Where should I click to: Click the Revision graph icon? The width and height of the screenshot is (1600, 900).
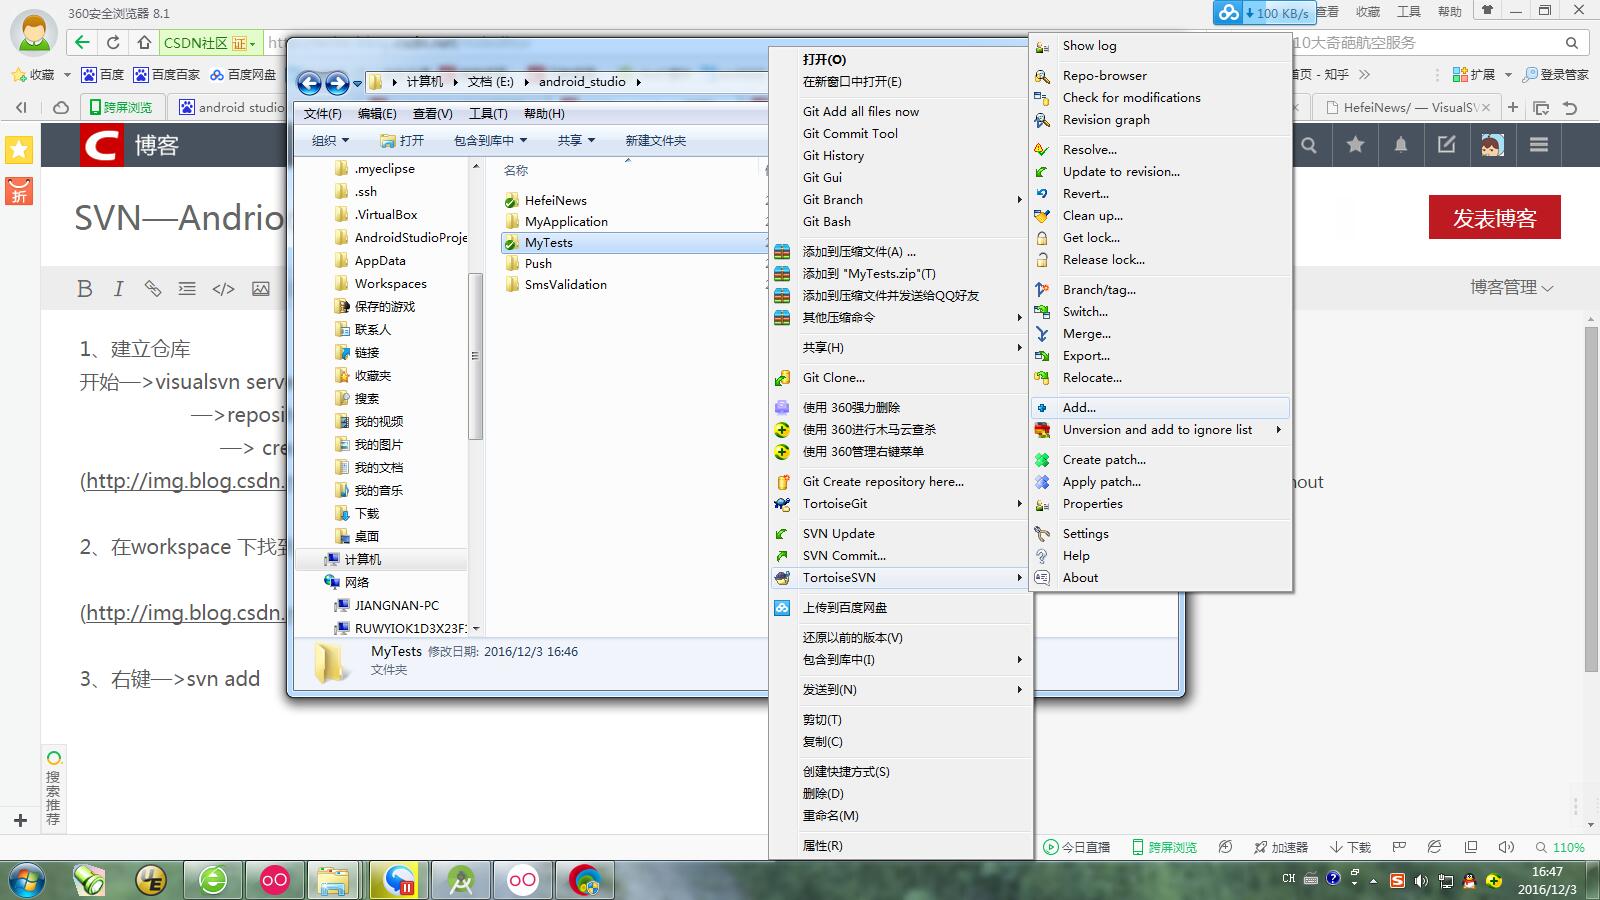(x=1042, y=120)
